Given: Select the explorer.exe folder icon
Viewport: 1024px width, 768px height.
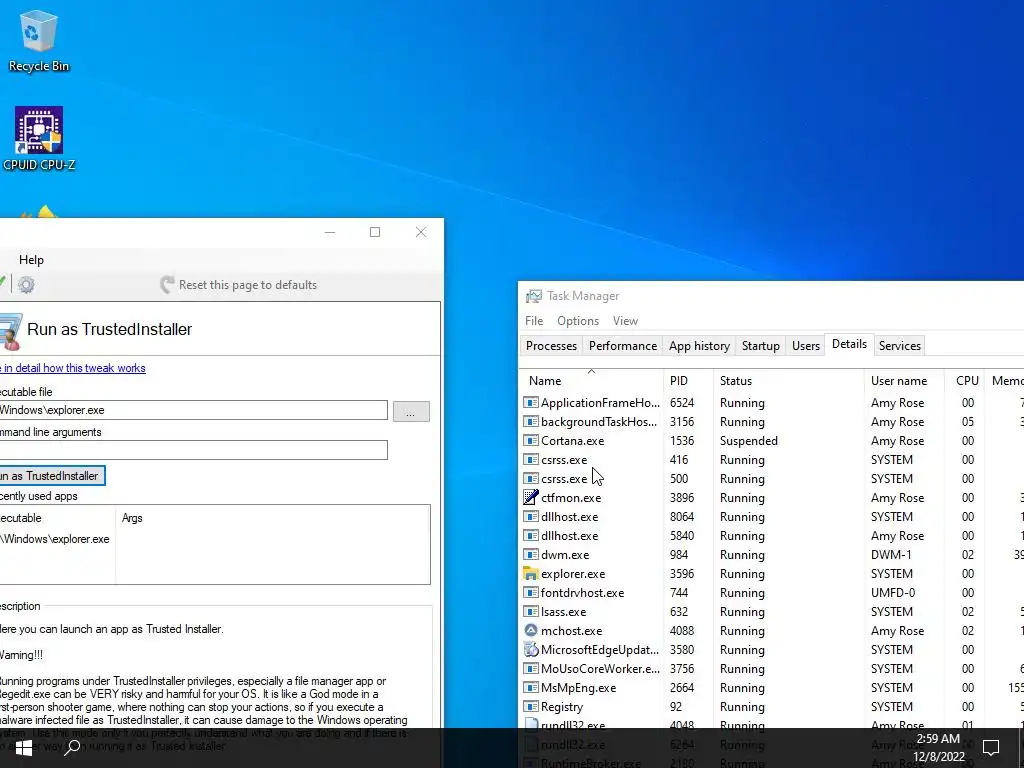Looking at the screenshot, I should [x=531, y=573].
